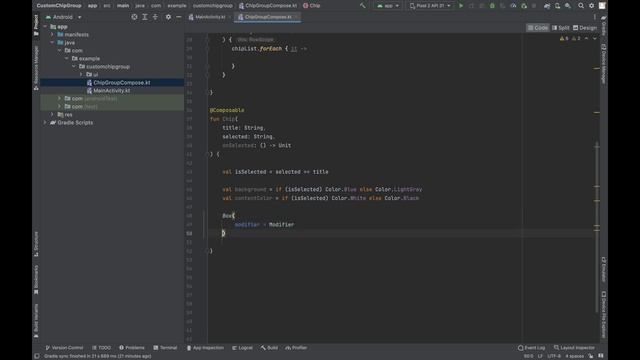
Task: Click CustomChipGroup breadcrumb in navigation bar
Action: coord(59,6)
